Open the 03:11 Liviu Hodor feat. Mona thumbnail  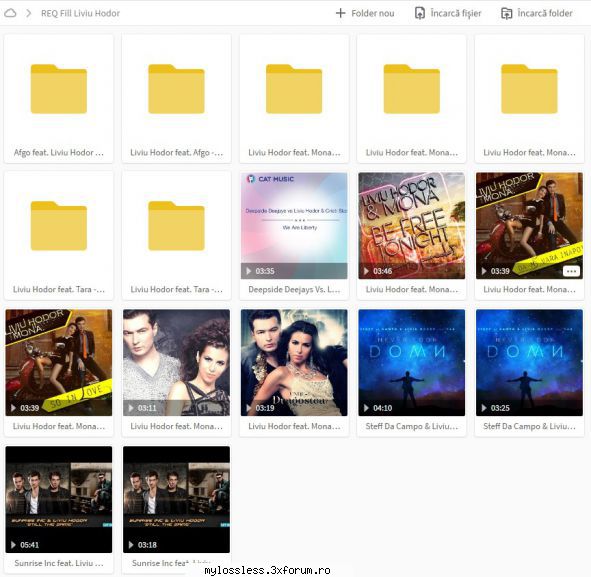(176, 363)
